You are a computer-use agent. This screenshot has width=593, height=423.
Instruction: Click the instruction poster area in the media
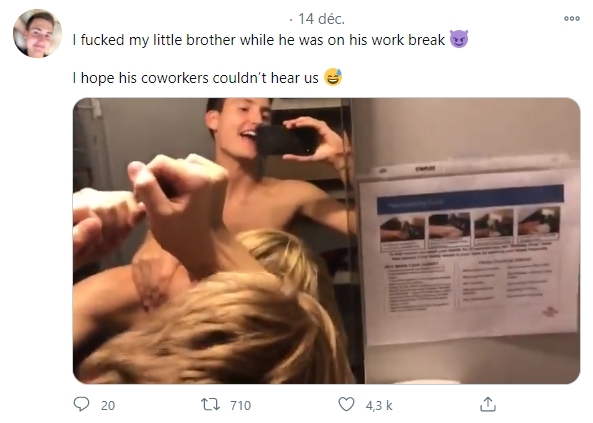(x=469, y=253)
